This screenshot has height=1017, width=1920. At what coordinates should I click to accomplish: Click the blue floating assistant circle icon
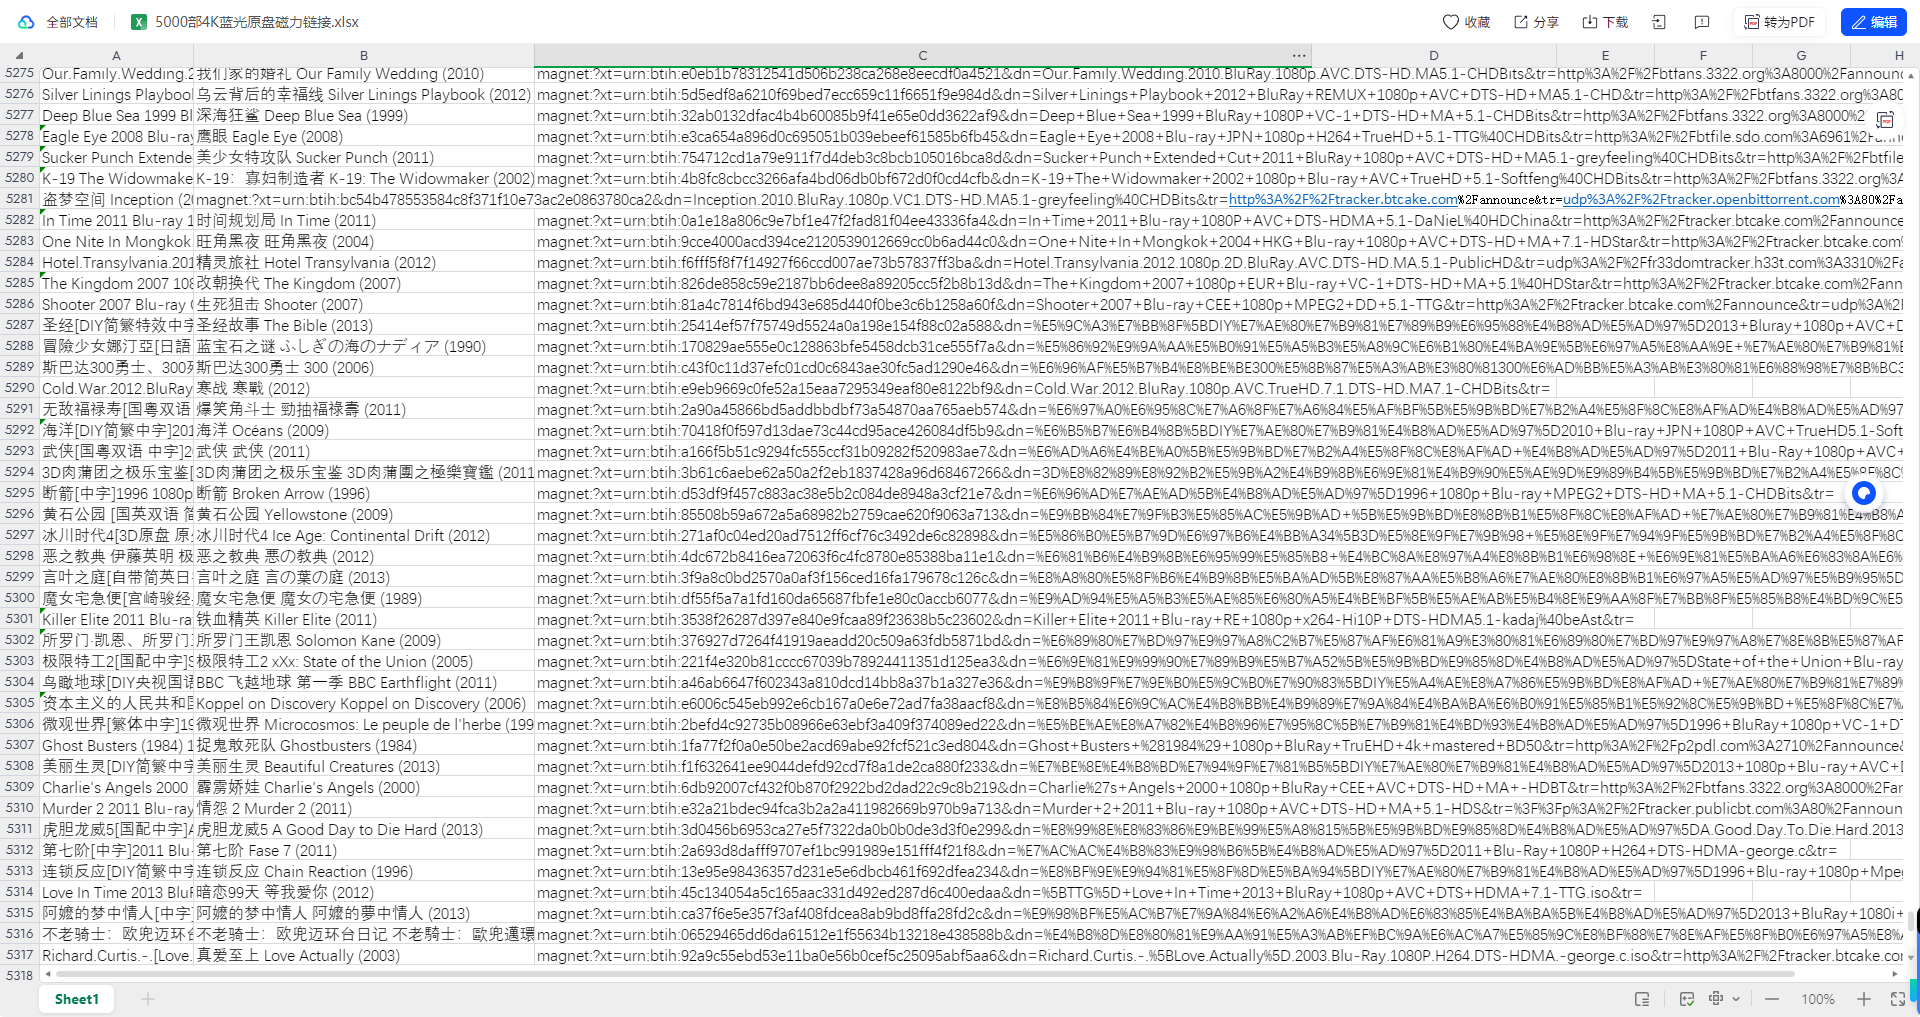point(1863,493)
